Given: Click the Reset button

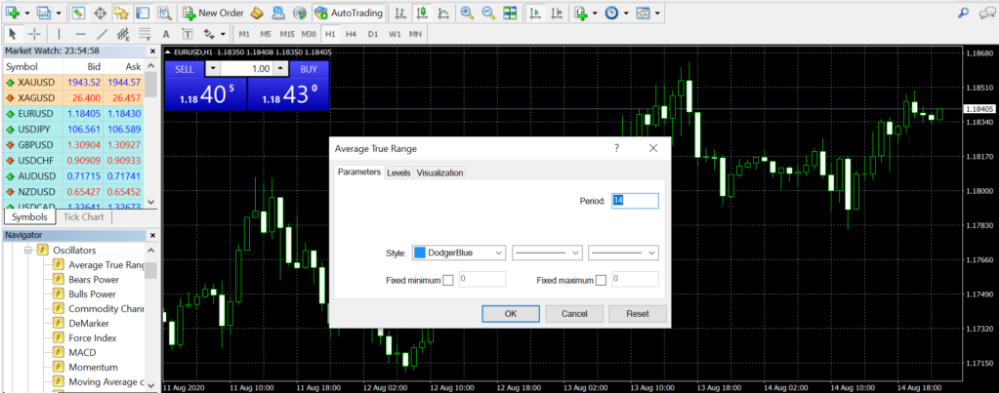Looking at the screenshot, I should 638,313.
